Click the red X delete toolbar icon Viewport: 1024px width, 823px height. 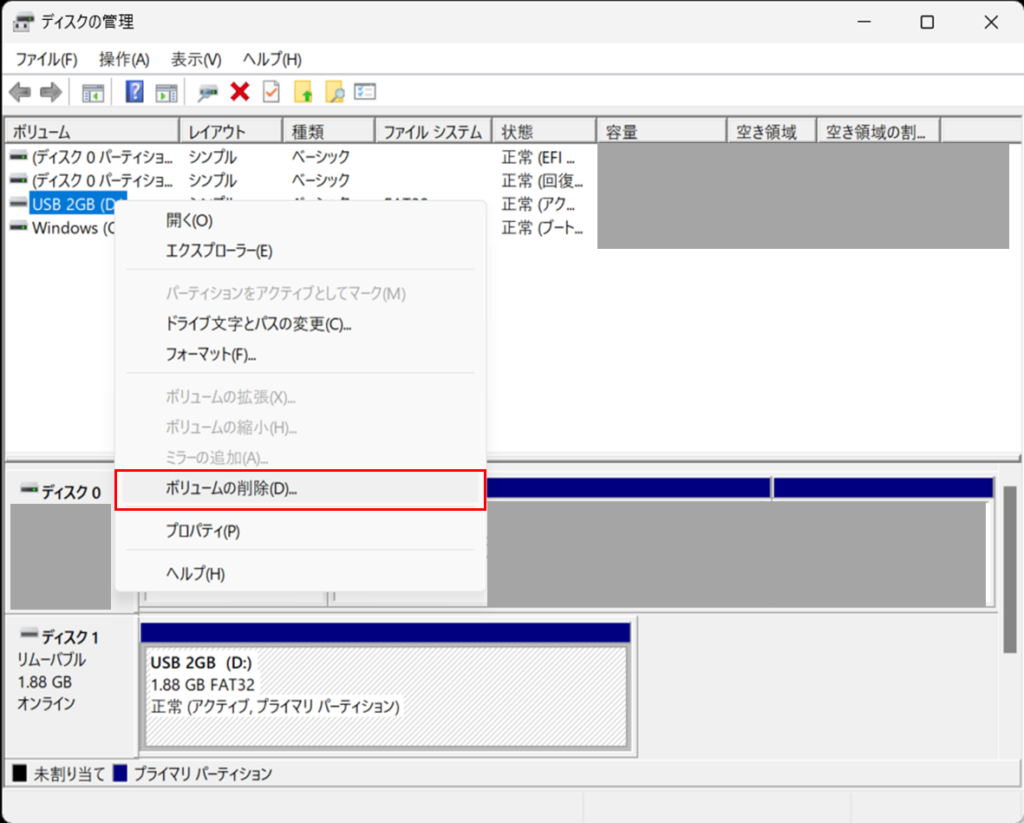point(240,91)
